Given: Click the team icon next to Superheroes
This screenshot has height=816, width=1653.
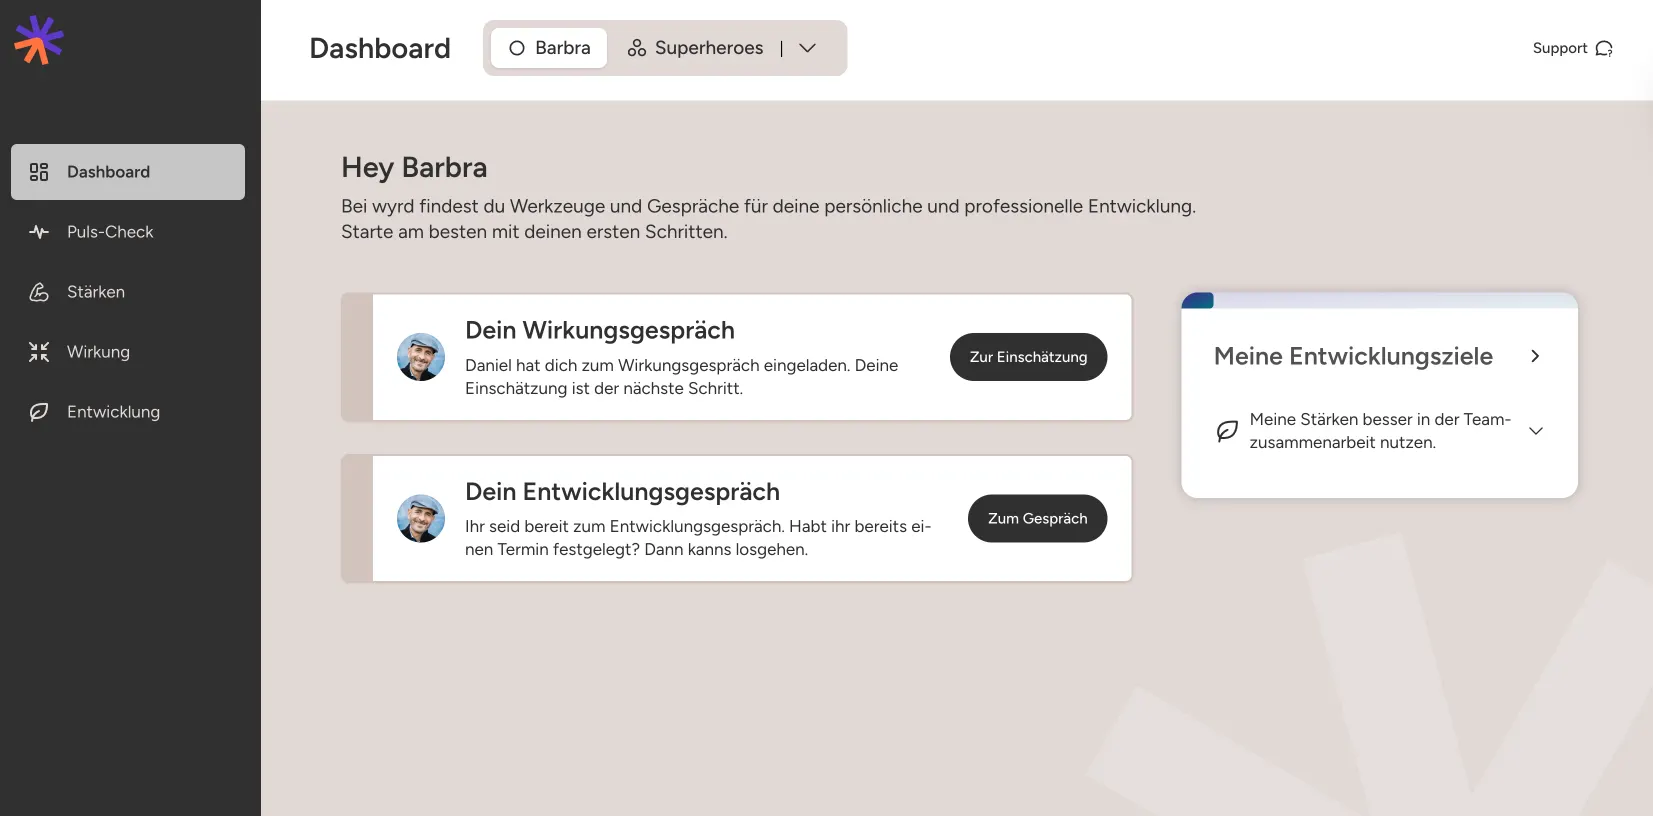Looking at the screenshot, I should point(637,47).
